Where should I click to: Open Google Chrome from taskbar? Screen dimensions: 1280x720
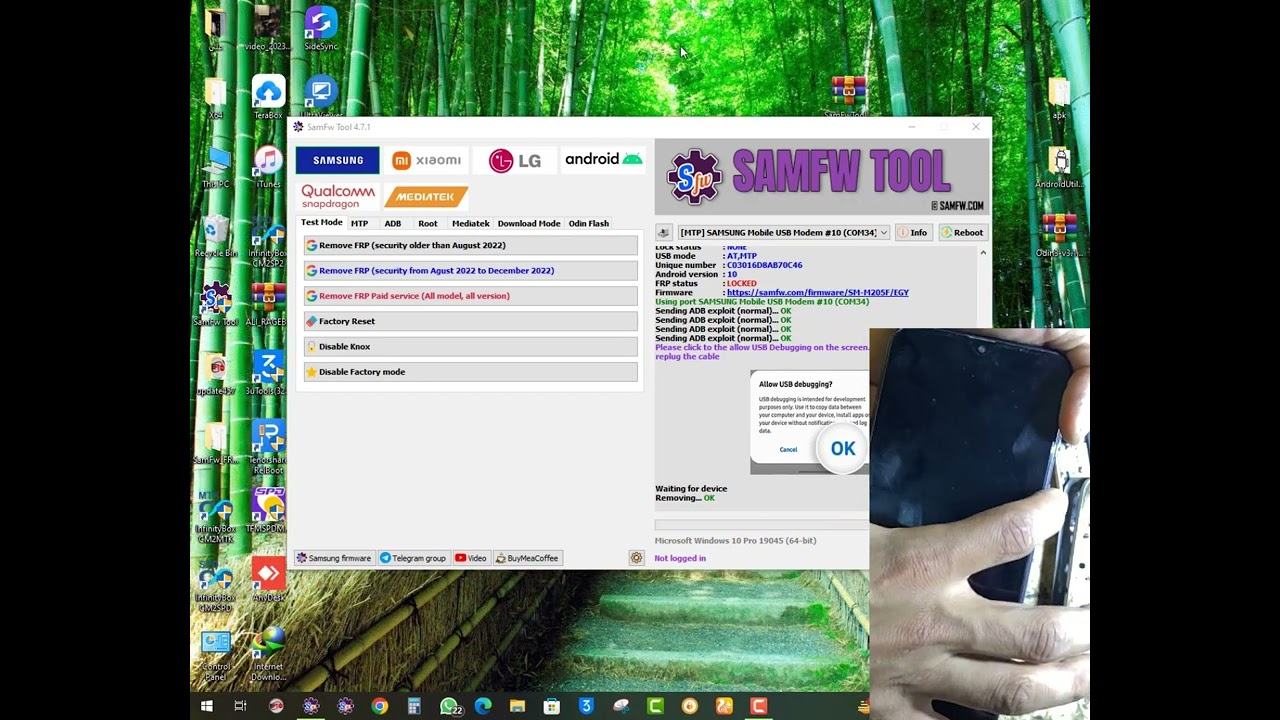(x=379, y=706)
